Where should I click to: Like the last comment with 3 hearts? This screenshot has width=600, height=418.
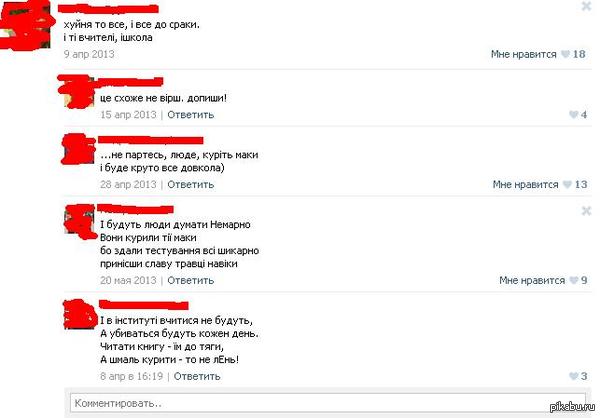pyautogui.click(x=573, y=376)
